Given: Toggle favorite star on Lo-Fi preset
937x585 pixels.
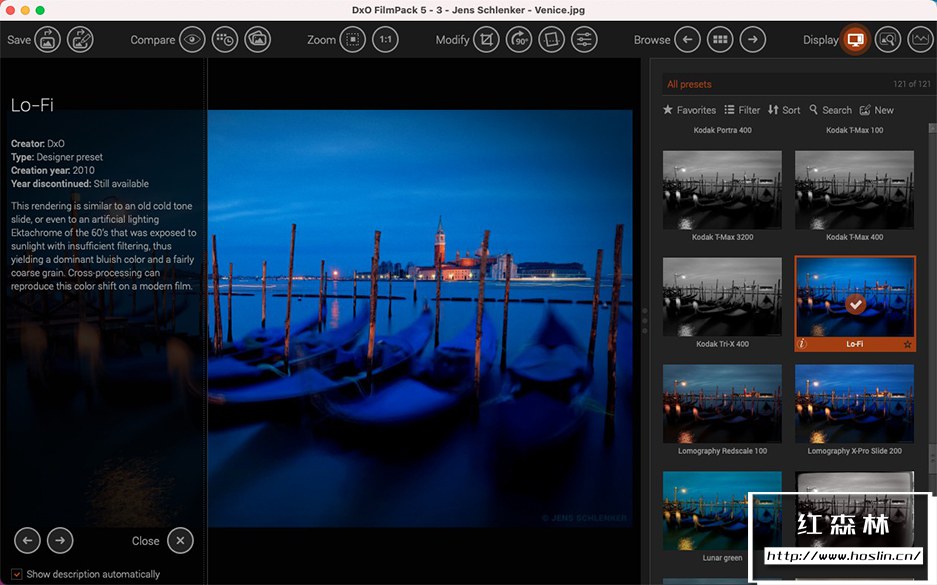Looking at the screenshot, I should 907,344.
